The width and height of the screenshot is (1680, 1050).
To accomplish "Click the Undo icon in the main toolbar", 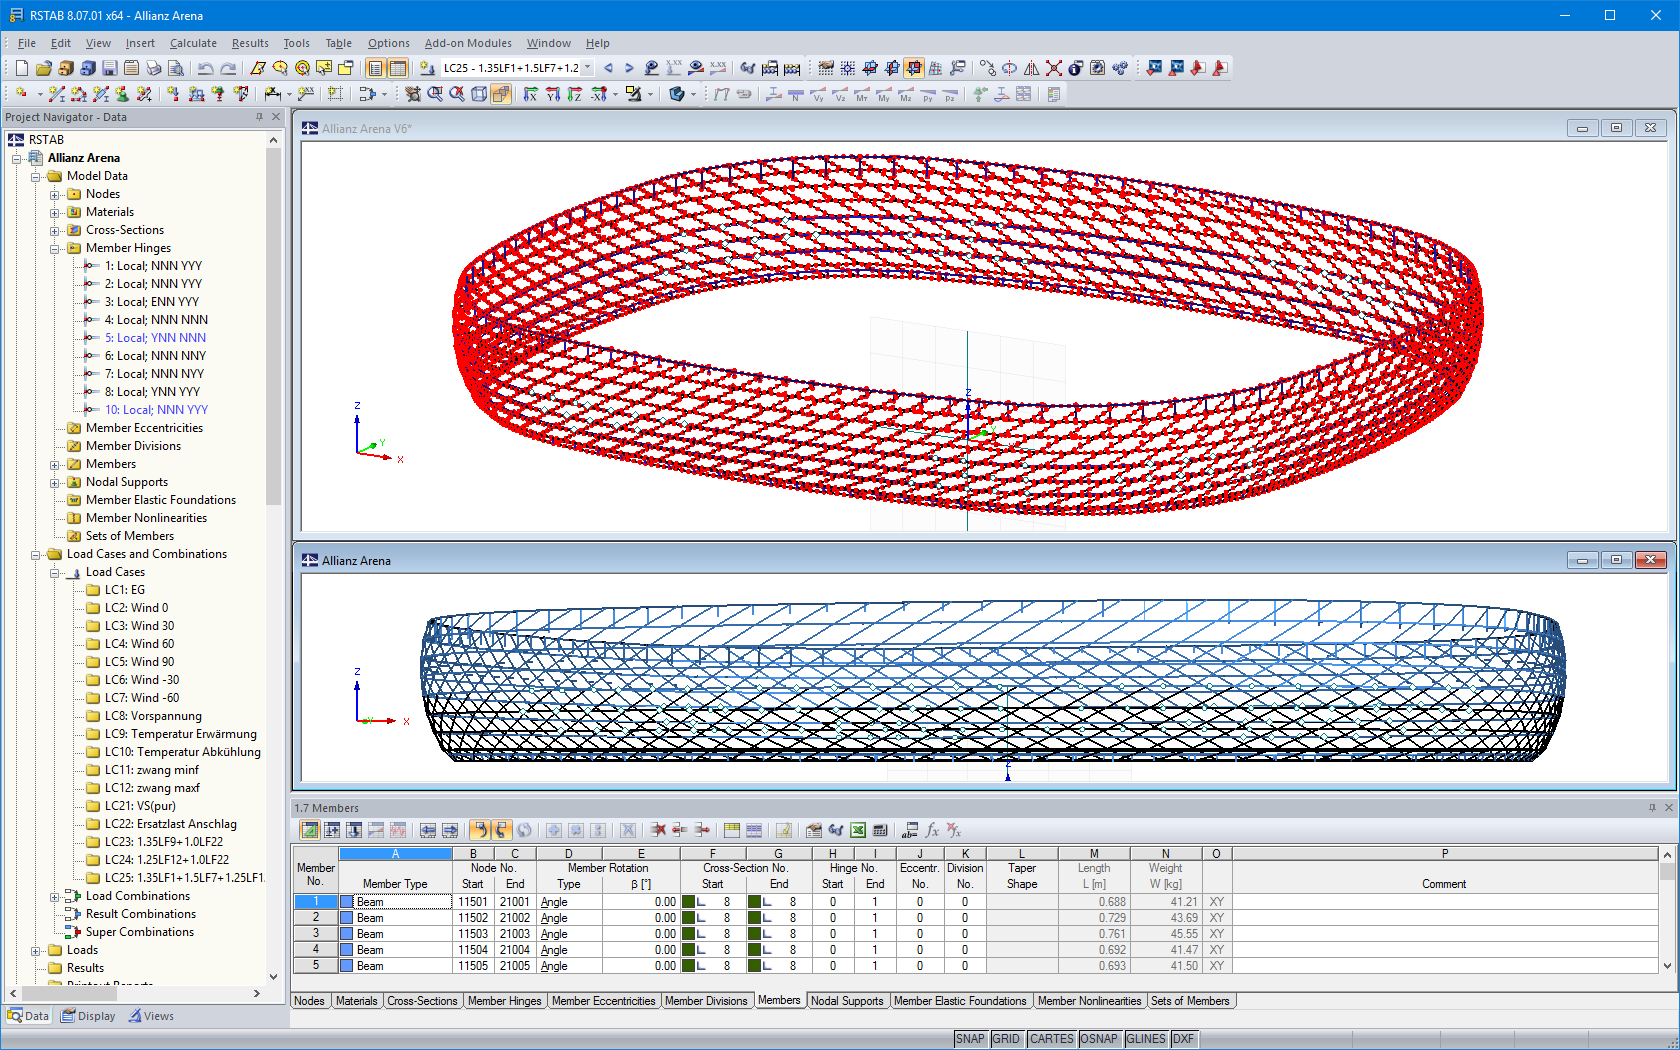I will point(205,67).
